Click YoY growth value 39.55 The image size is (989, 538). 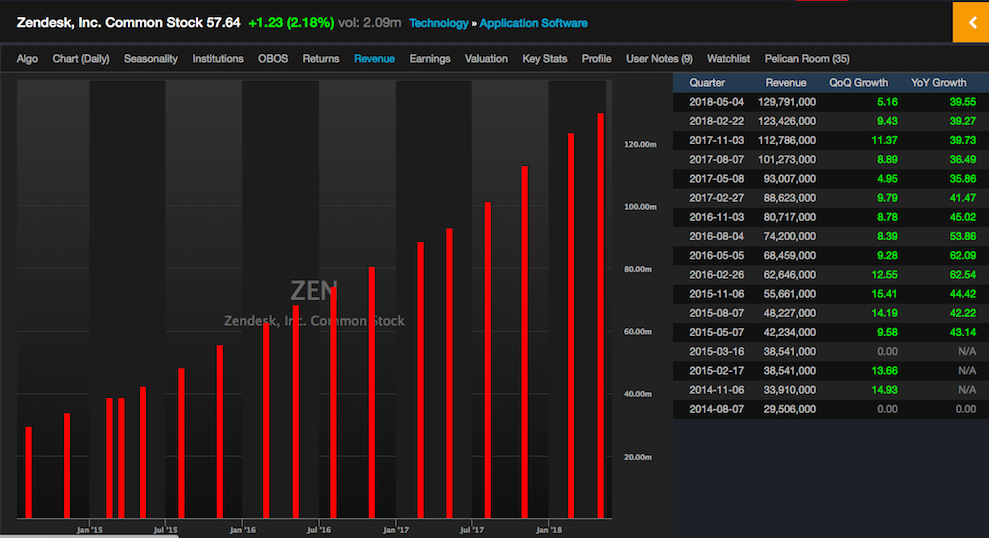pos(963,102)
